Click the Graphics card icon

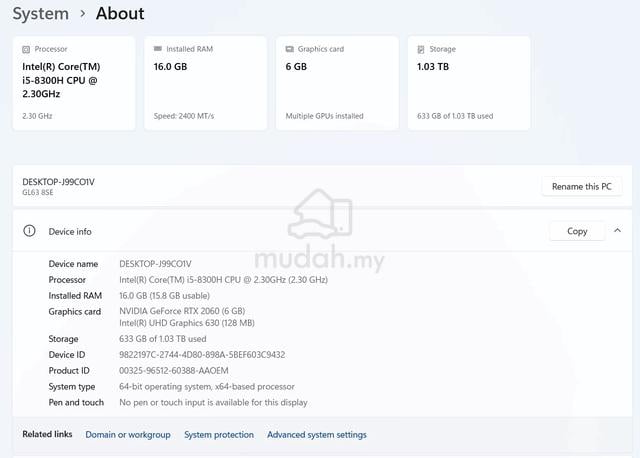289,49
